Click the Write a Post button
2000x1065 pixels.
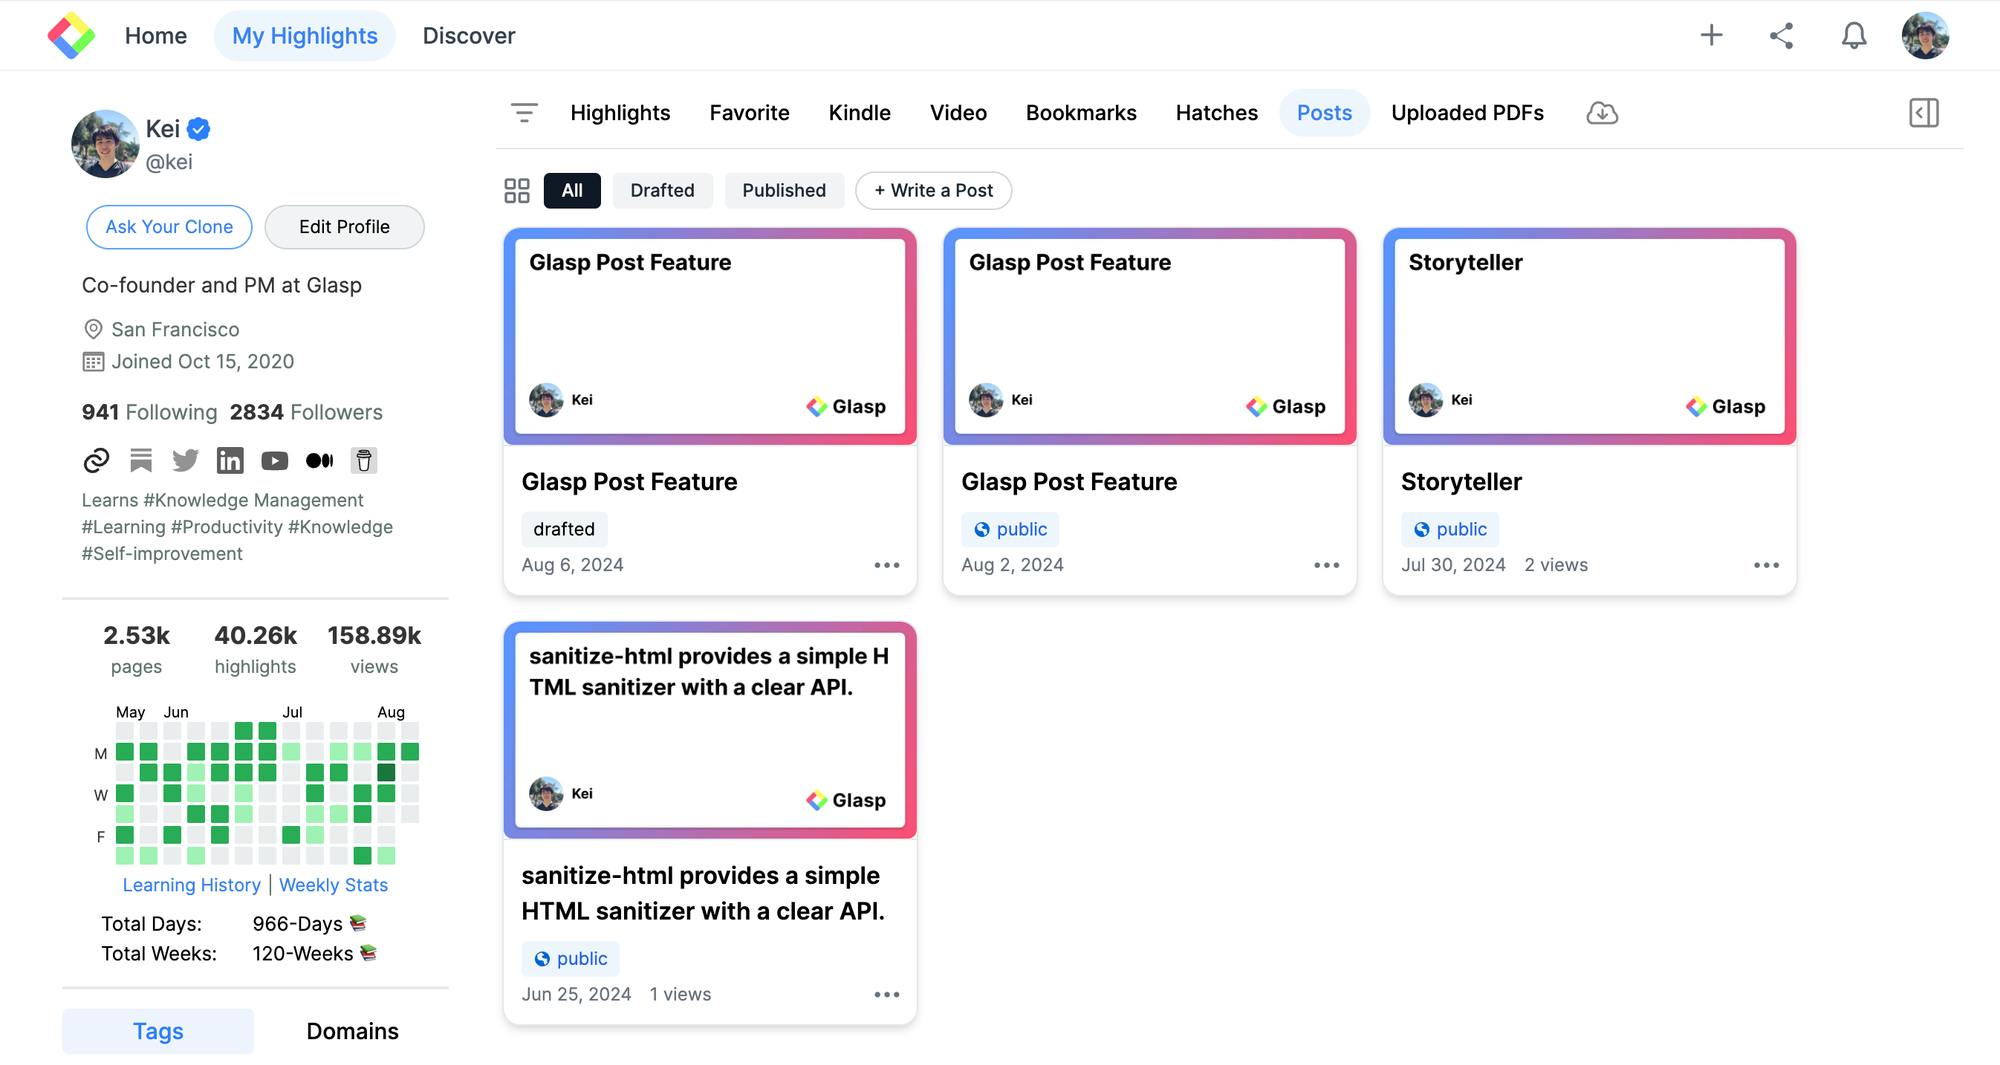934,191
